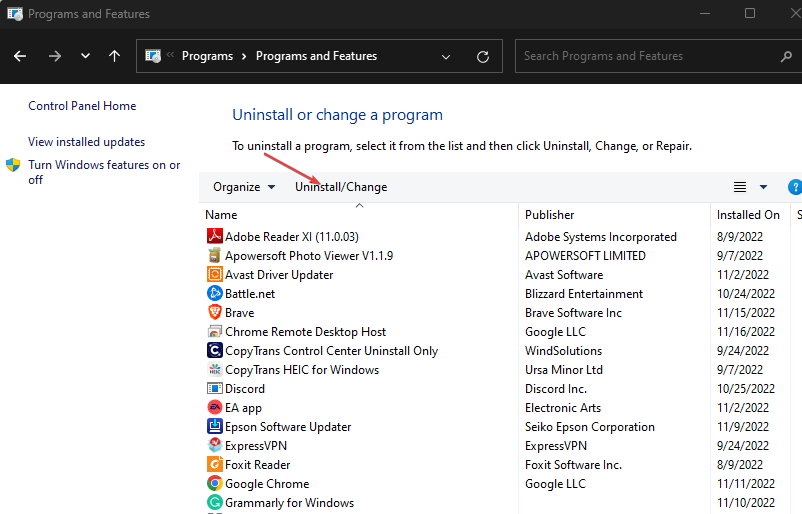Select Epson Software Updater by name
This screenshot has height=514, width=802.
coord(288,427)
